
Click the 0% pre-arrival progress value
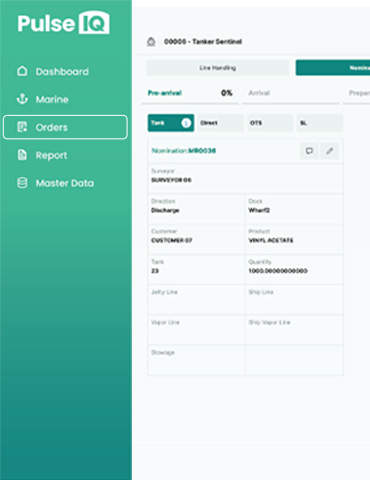pos(227,93)
